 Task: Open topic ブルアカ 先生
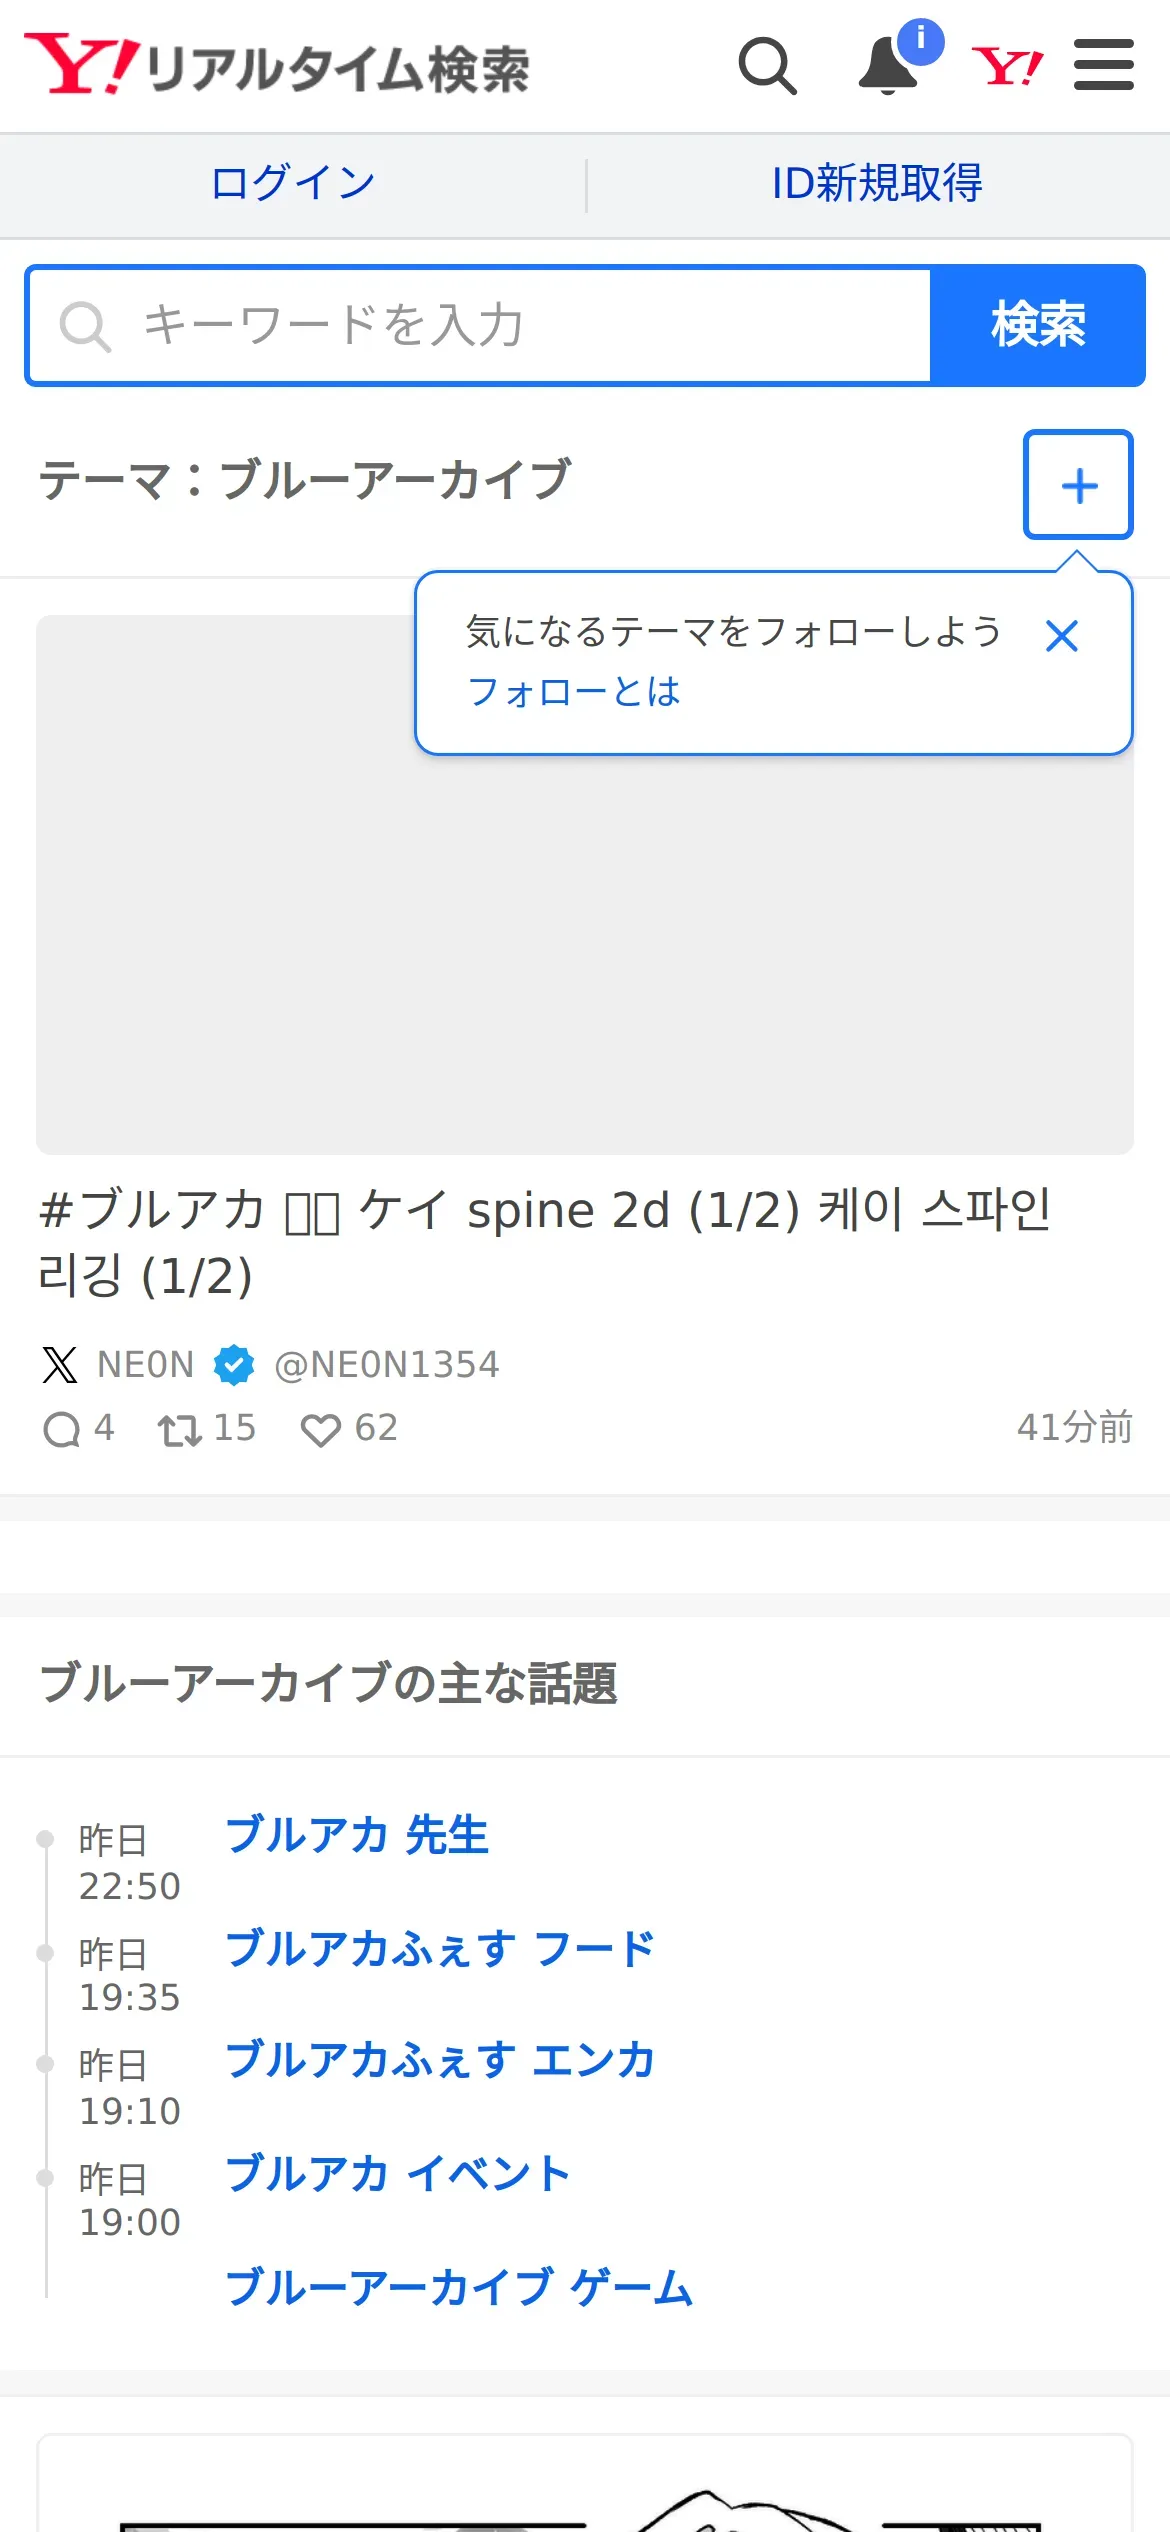tap(357, 1835)
